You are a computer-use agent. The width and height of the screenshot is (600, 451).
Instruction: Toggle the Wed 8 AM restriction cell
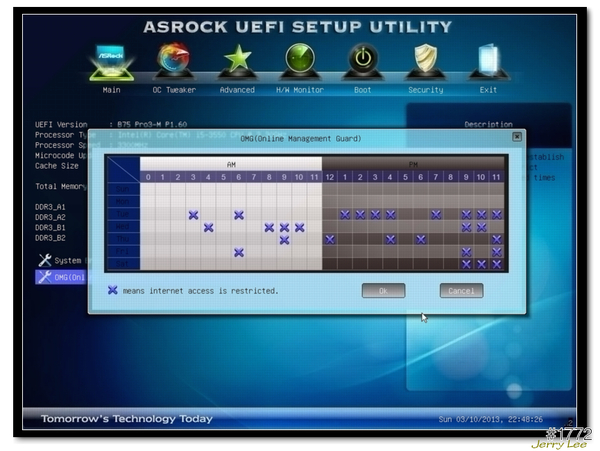(x=269, y=228)
